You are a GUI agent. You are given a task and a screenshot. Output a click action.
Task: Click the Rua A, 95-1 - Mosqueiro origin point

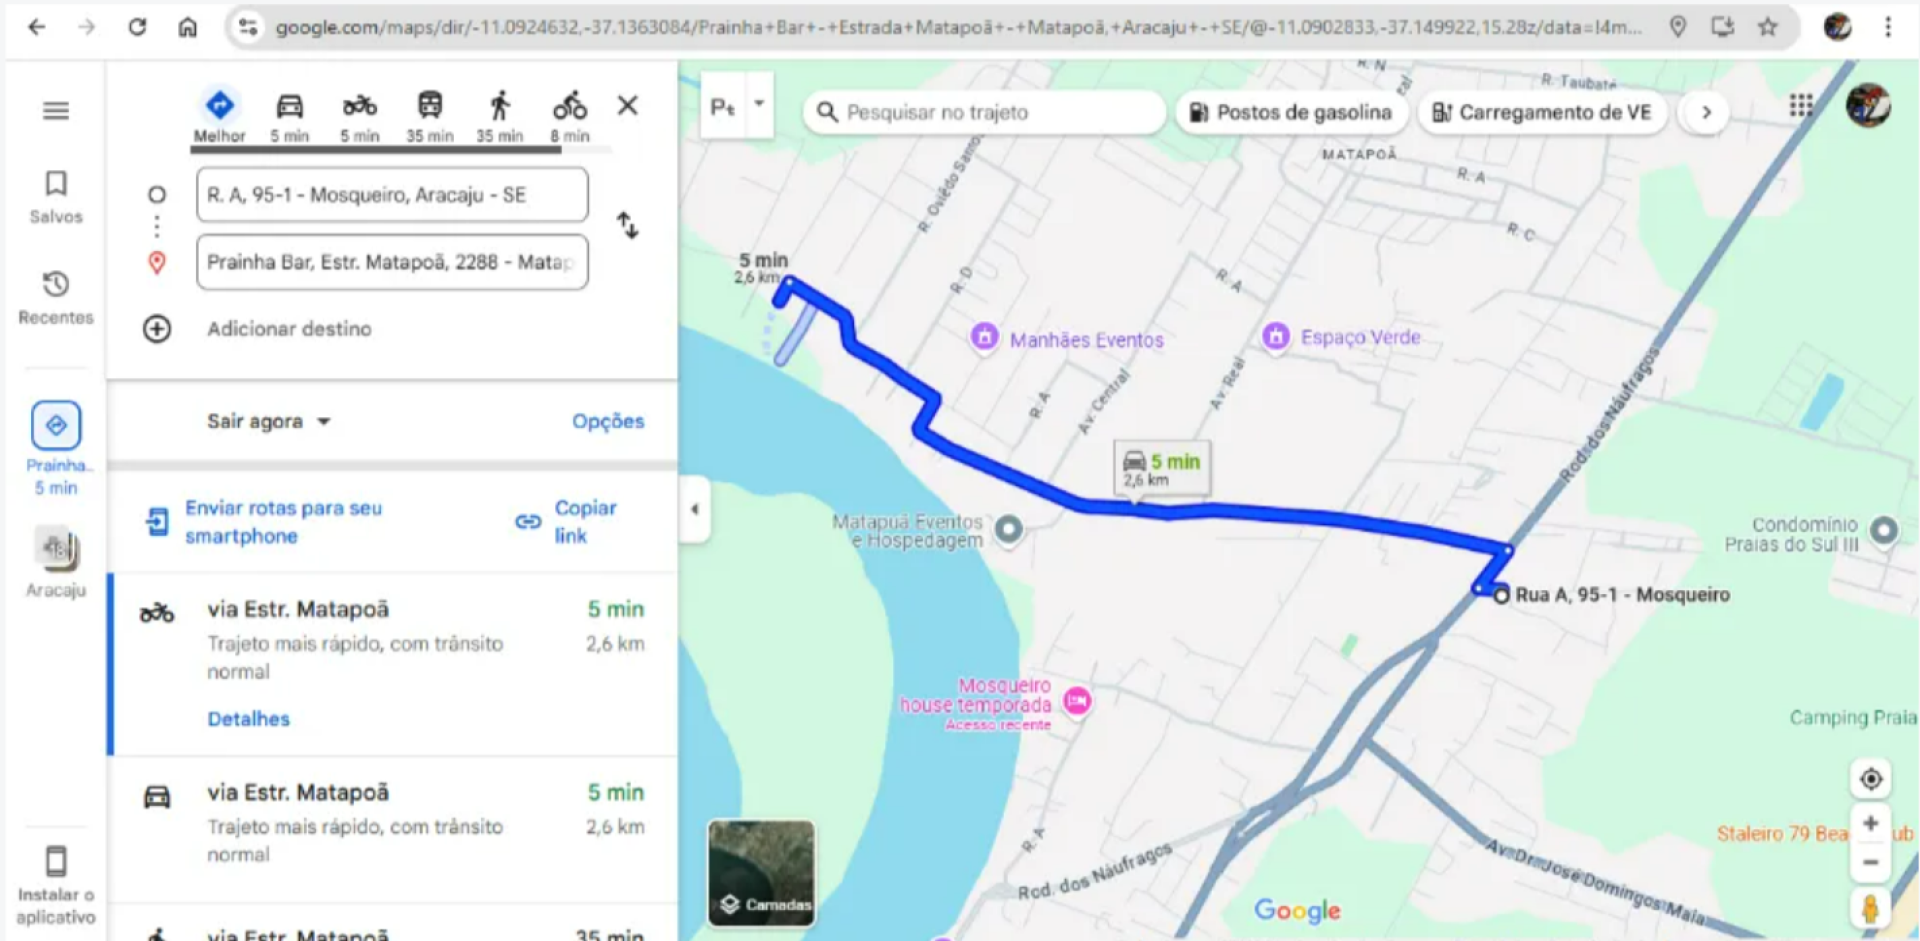click(x=1501, y=596)
